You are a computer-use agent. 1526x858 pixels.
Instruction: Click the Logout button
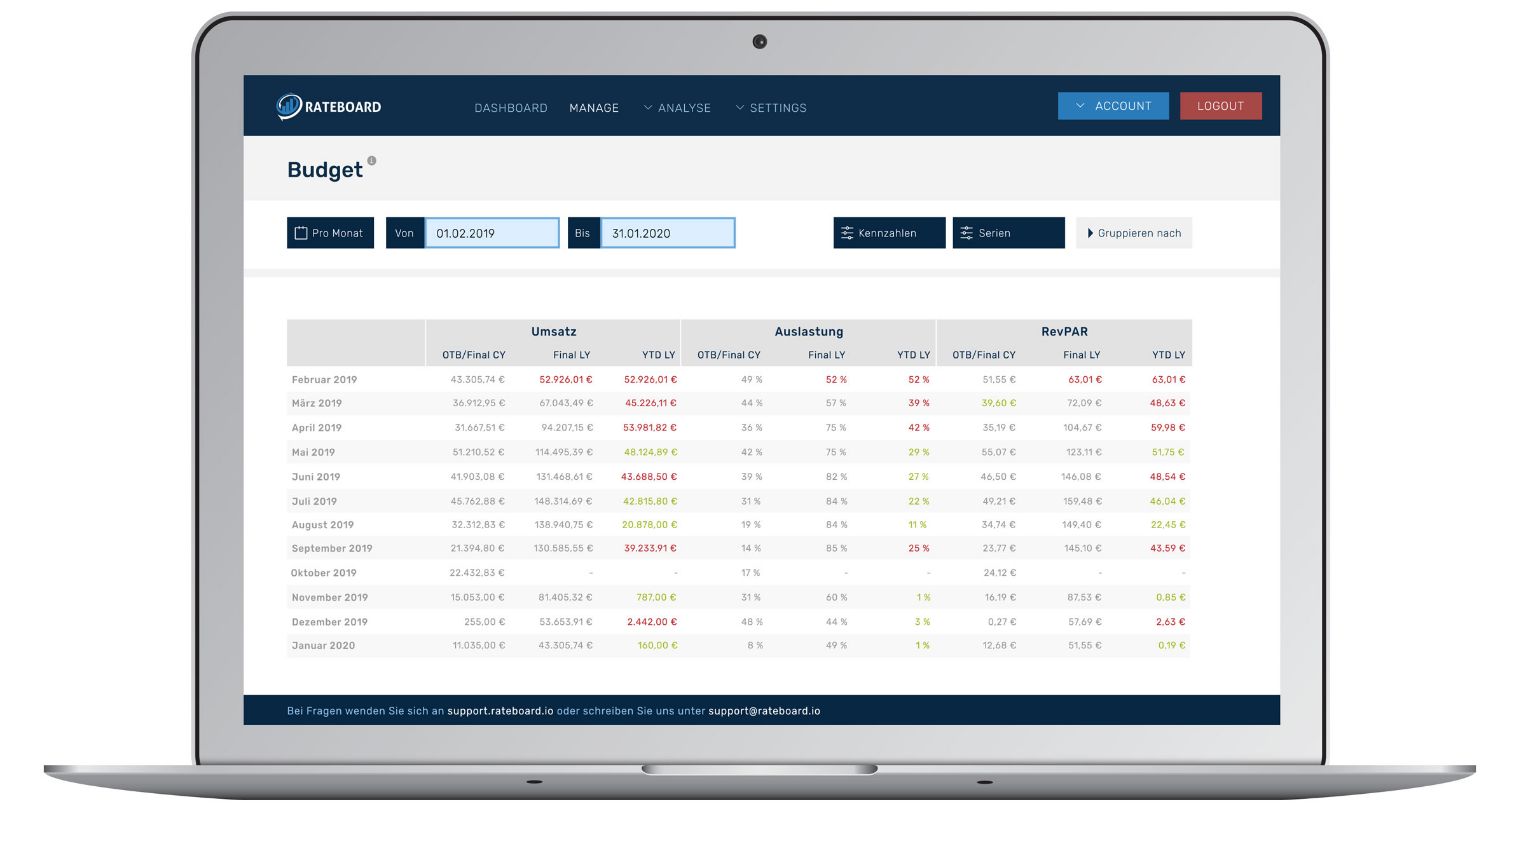[x=1221, y=106]
